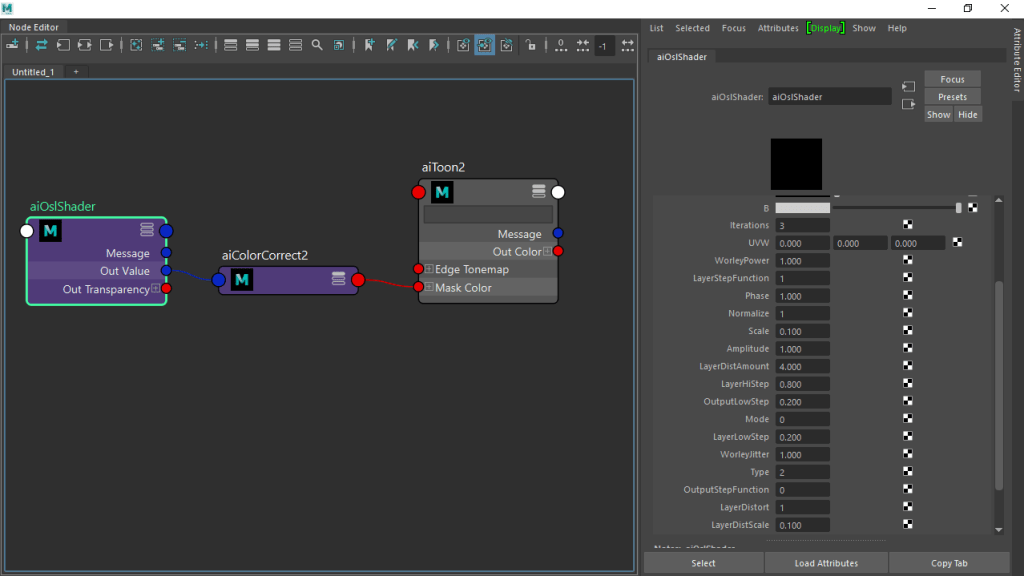Viewport: 1024px width, 576px height.
Task: Click the Amplitude value input field
Action: point(802,349)
